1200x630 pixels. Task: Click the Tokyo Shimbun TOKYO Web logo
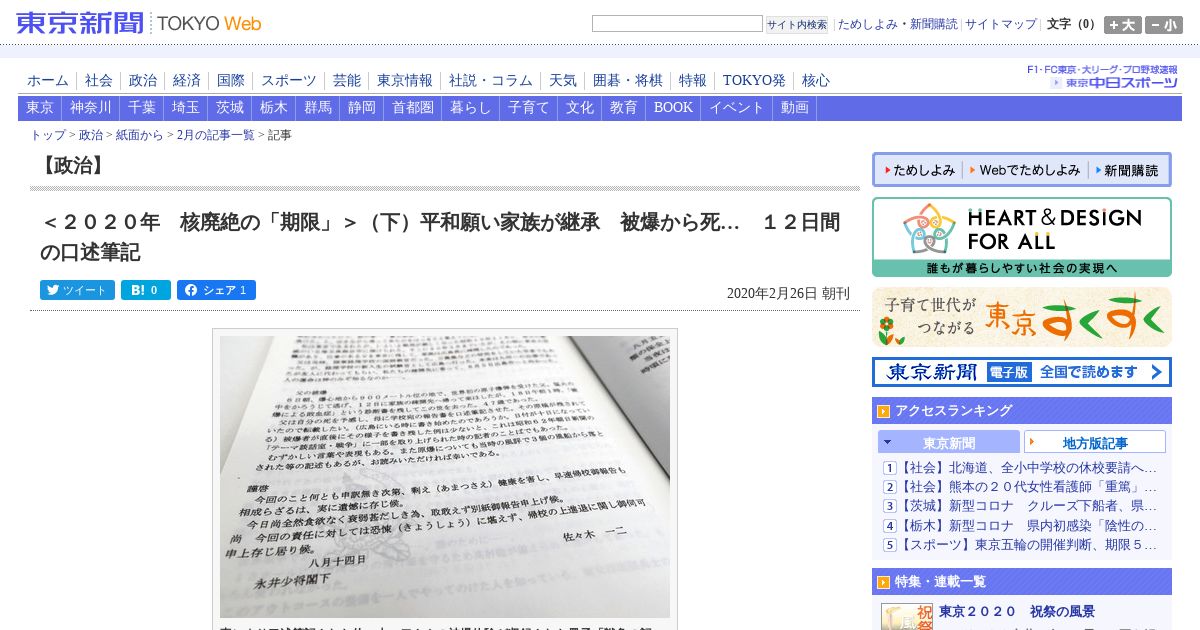139,23
